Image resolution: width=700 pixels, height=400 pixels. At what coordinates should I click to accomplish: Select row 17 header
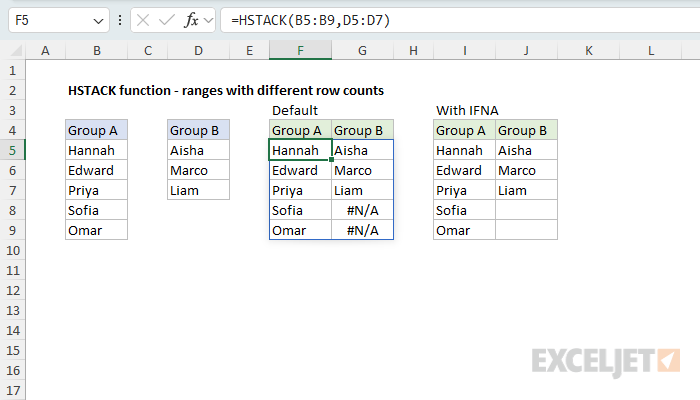12,391
